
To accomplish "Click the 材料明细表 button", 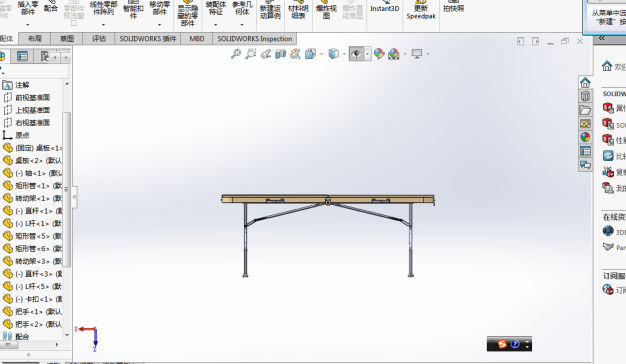I will (298, 10).
